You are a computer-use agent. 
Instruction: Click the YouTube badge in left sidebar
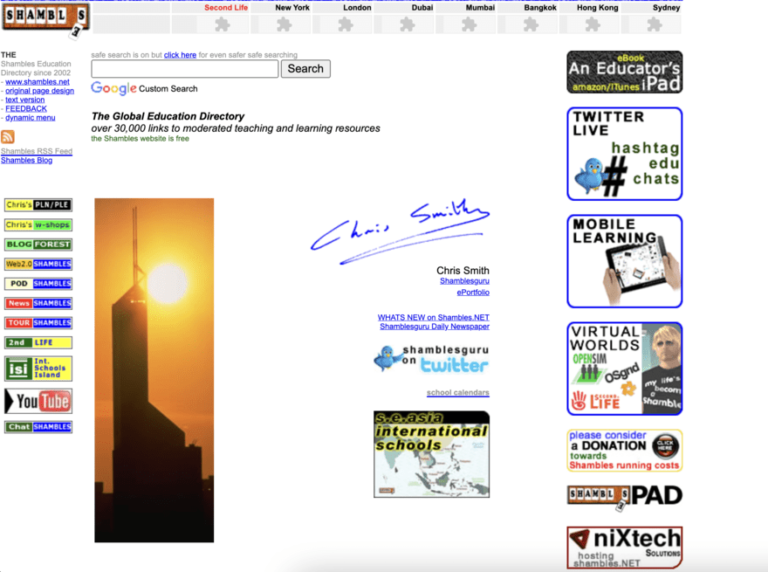click(x=38, y=402)
